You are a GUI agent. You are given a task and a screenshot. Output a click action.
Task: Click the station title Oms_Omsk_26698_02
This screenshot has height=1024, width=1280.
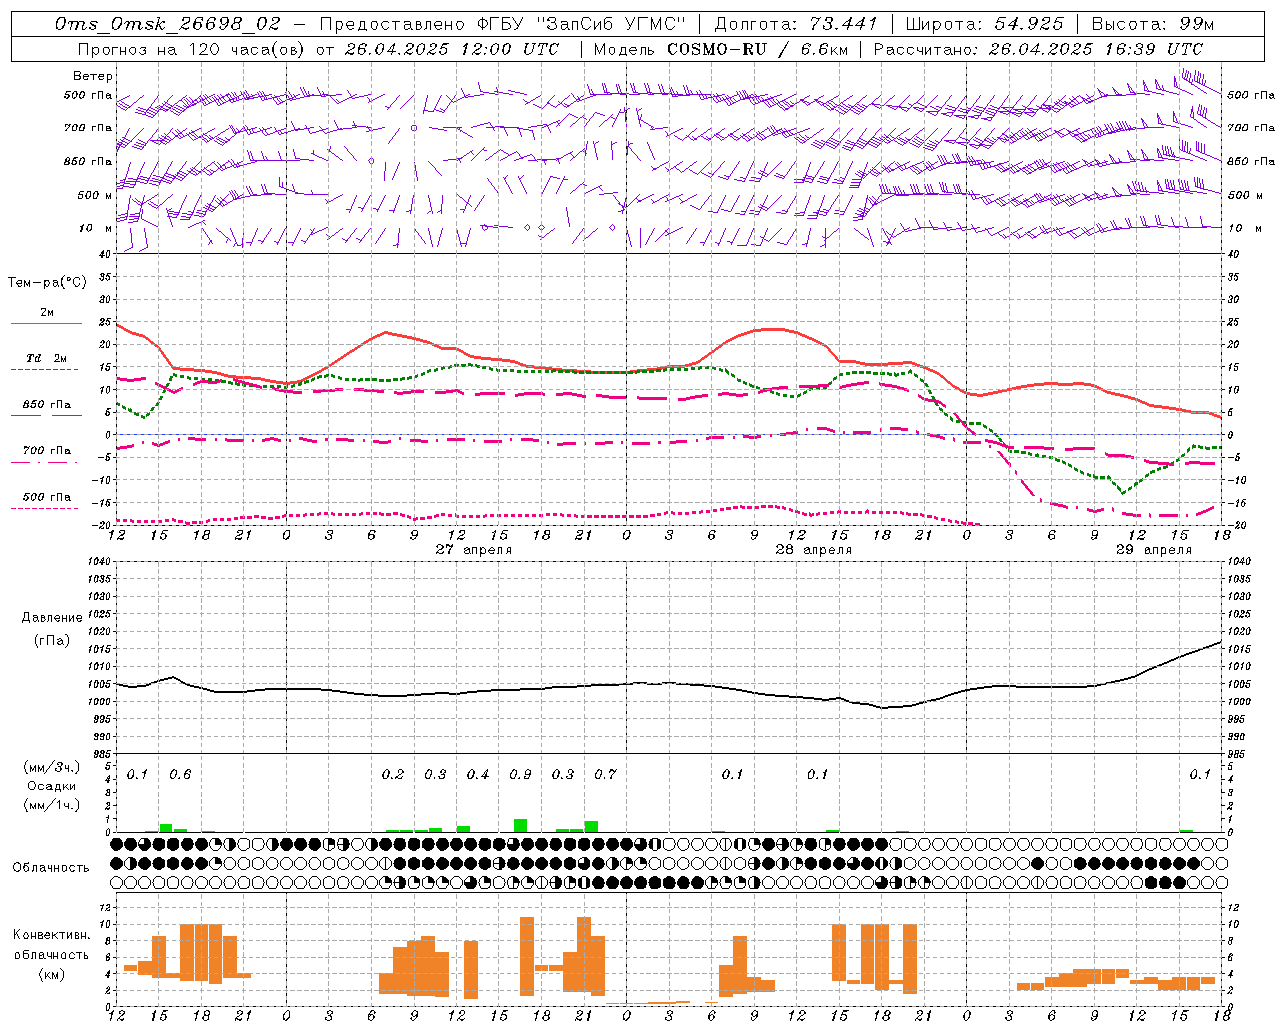(x=168, y=23)
